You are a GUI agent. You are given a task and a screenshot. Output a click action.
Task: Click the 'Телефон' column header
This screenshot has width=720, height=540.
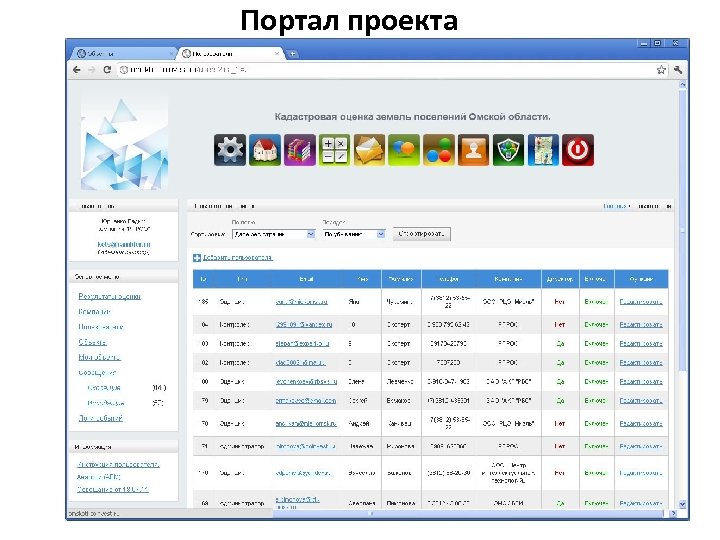[449, 279]
